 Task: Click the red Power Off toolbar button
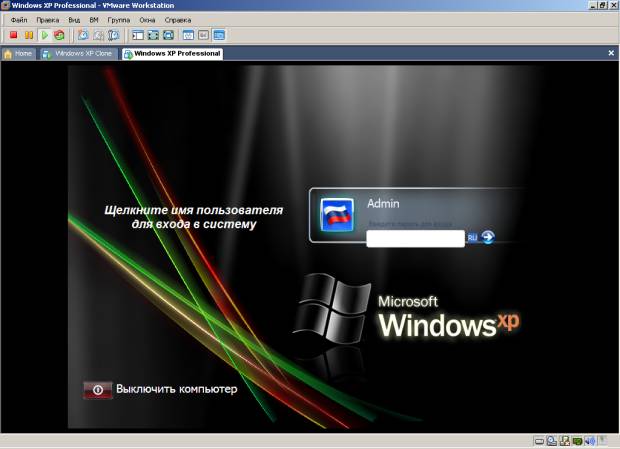(13, 35)
